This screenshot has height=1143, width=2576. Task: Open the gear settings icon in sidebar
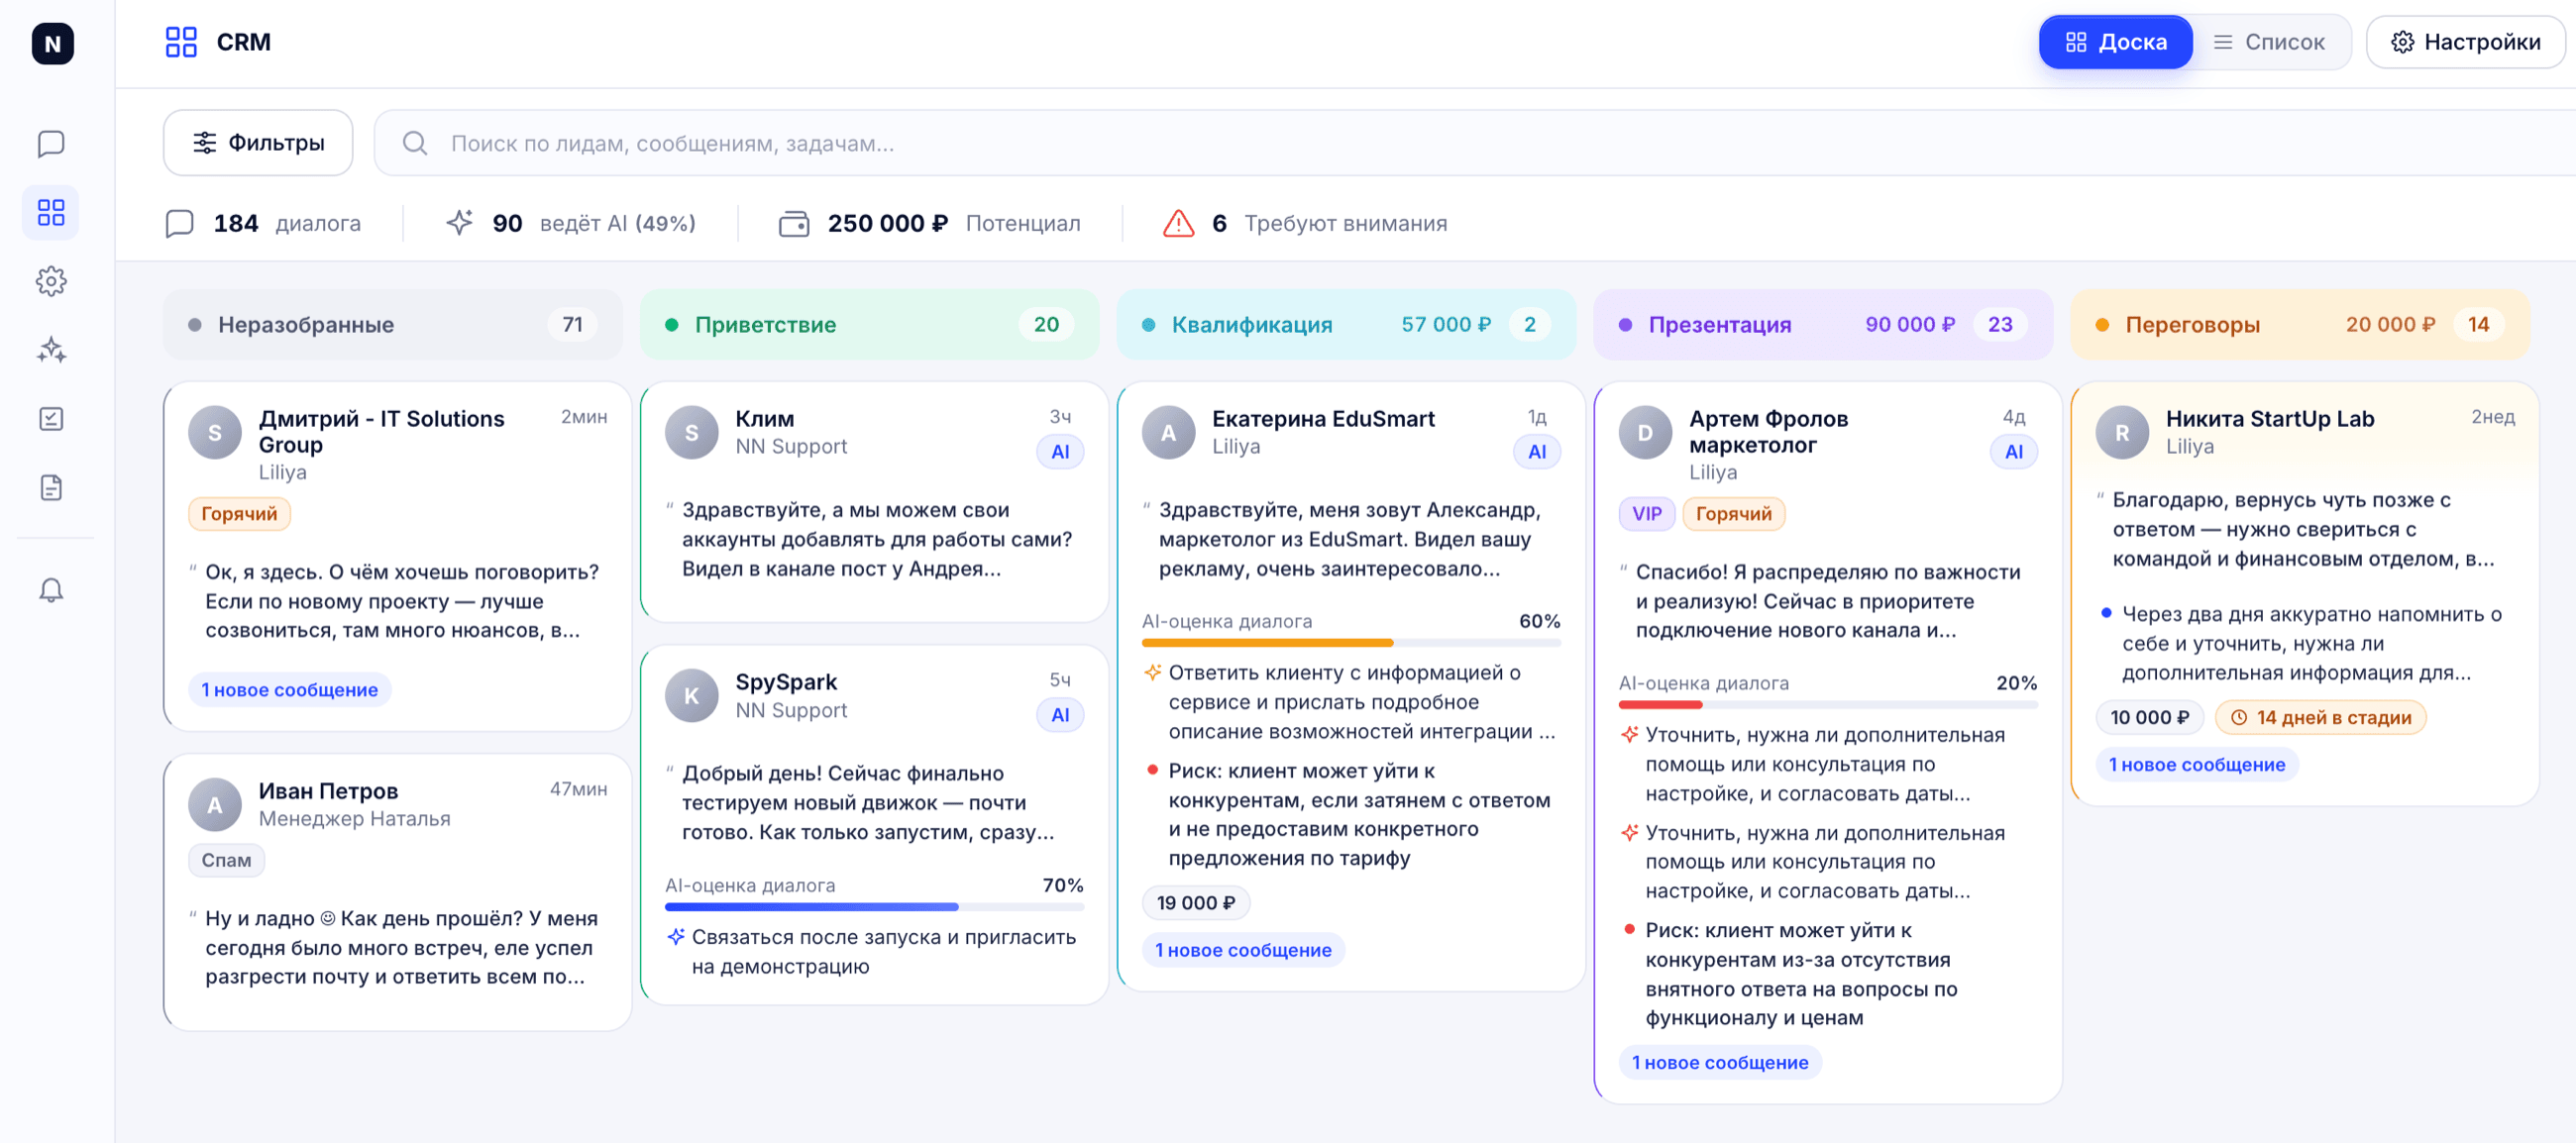click(x=51, y=281)
